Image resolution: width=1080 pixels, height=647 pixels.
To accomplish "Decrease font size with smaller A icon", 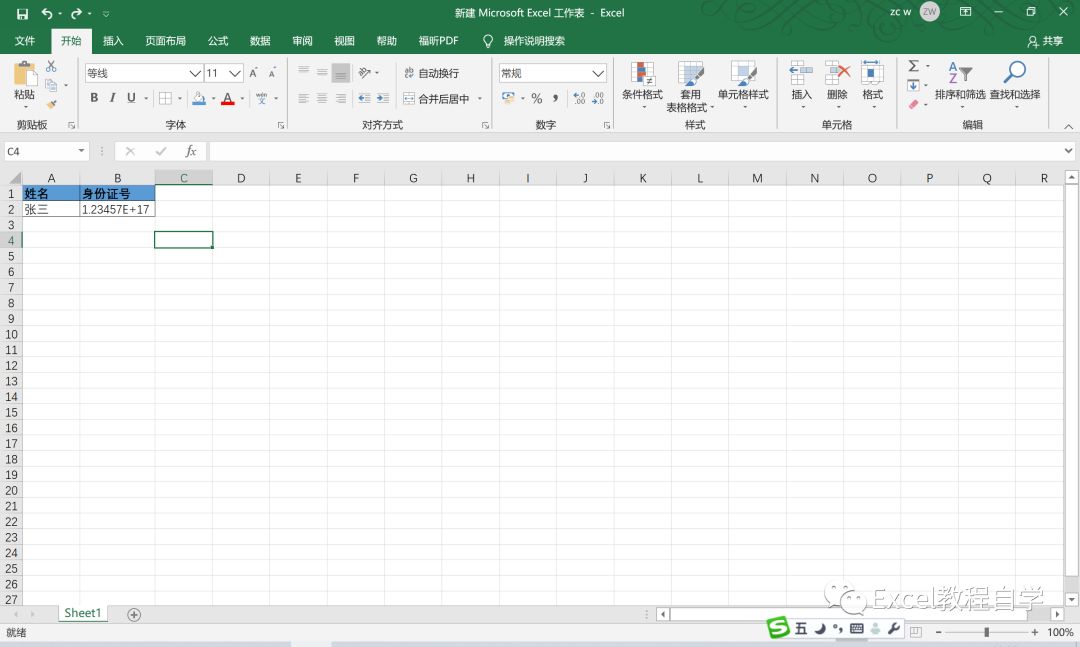I will [x=273, y=73].
